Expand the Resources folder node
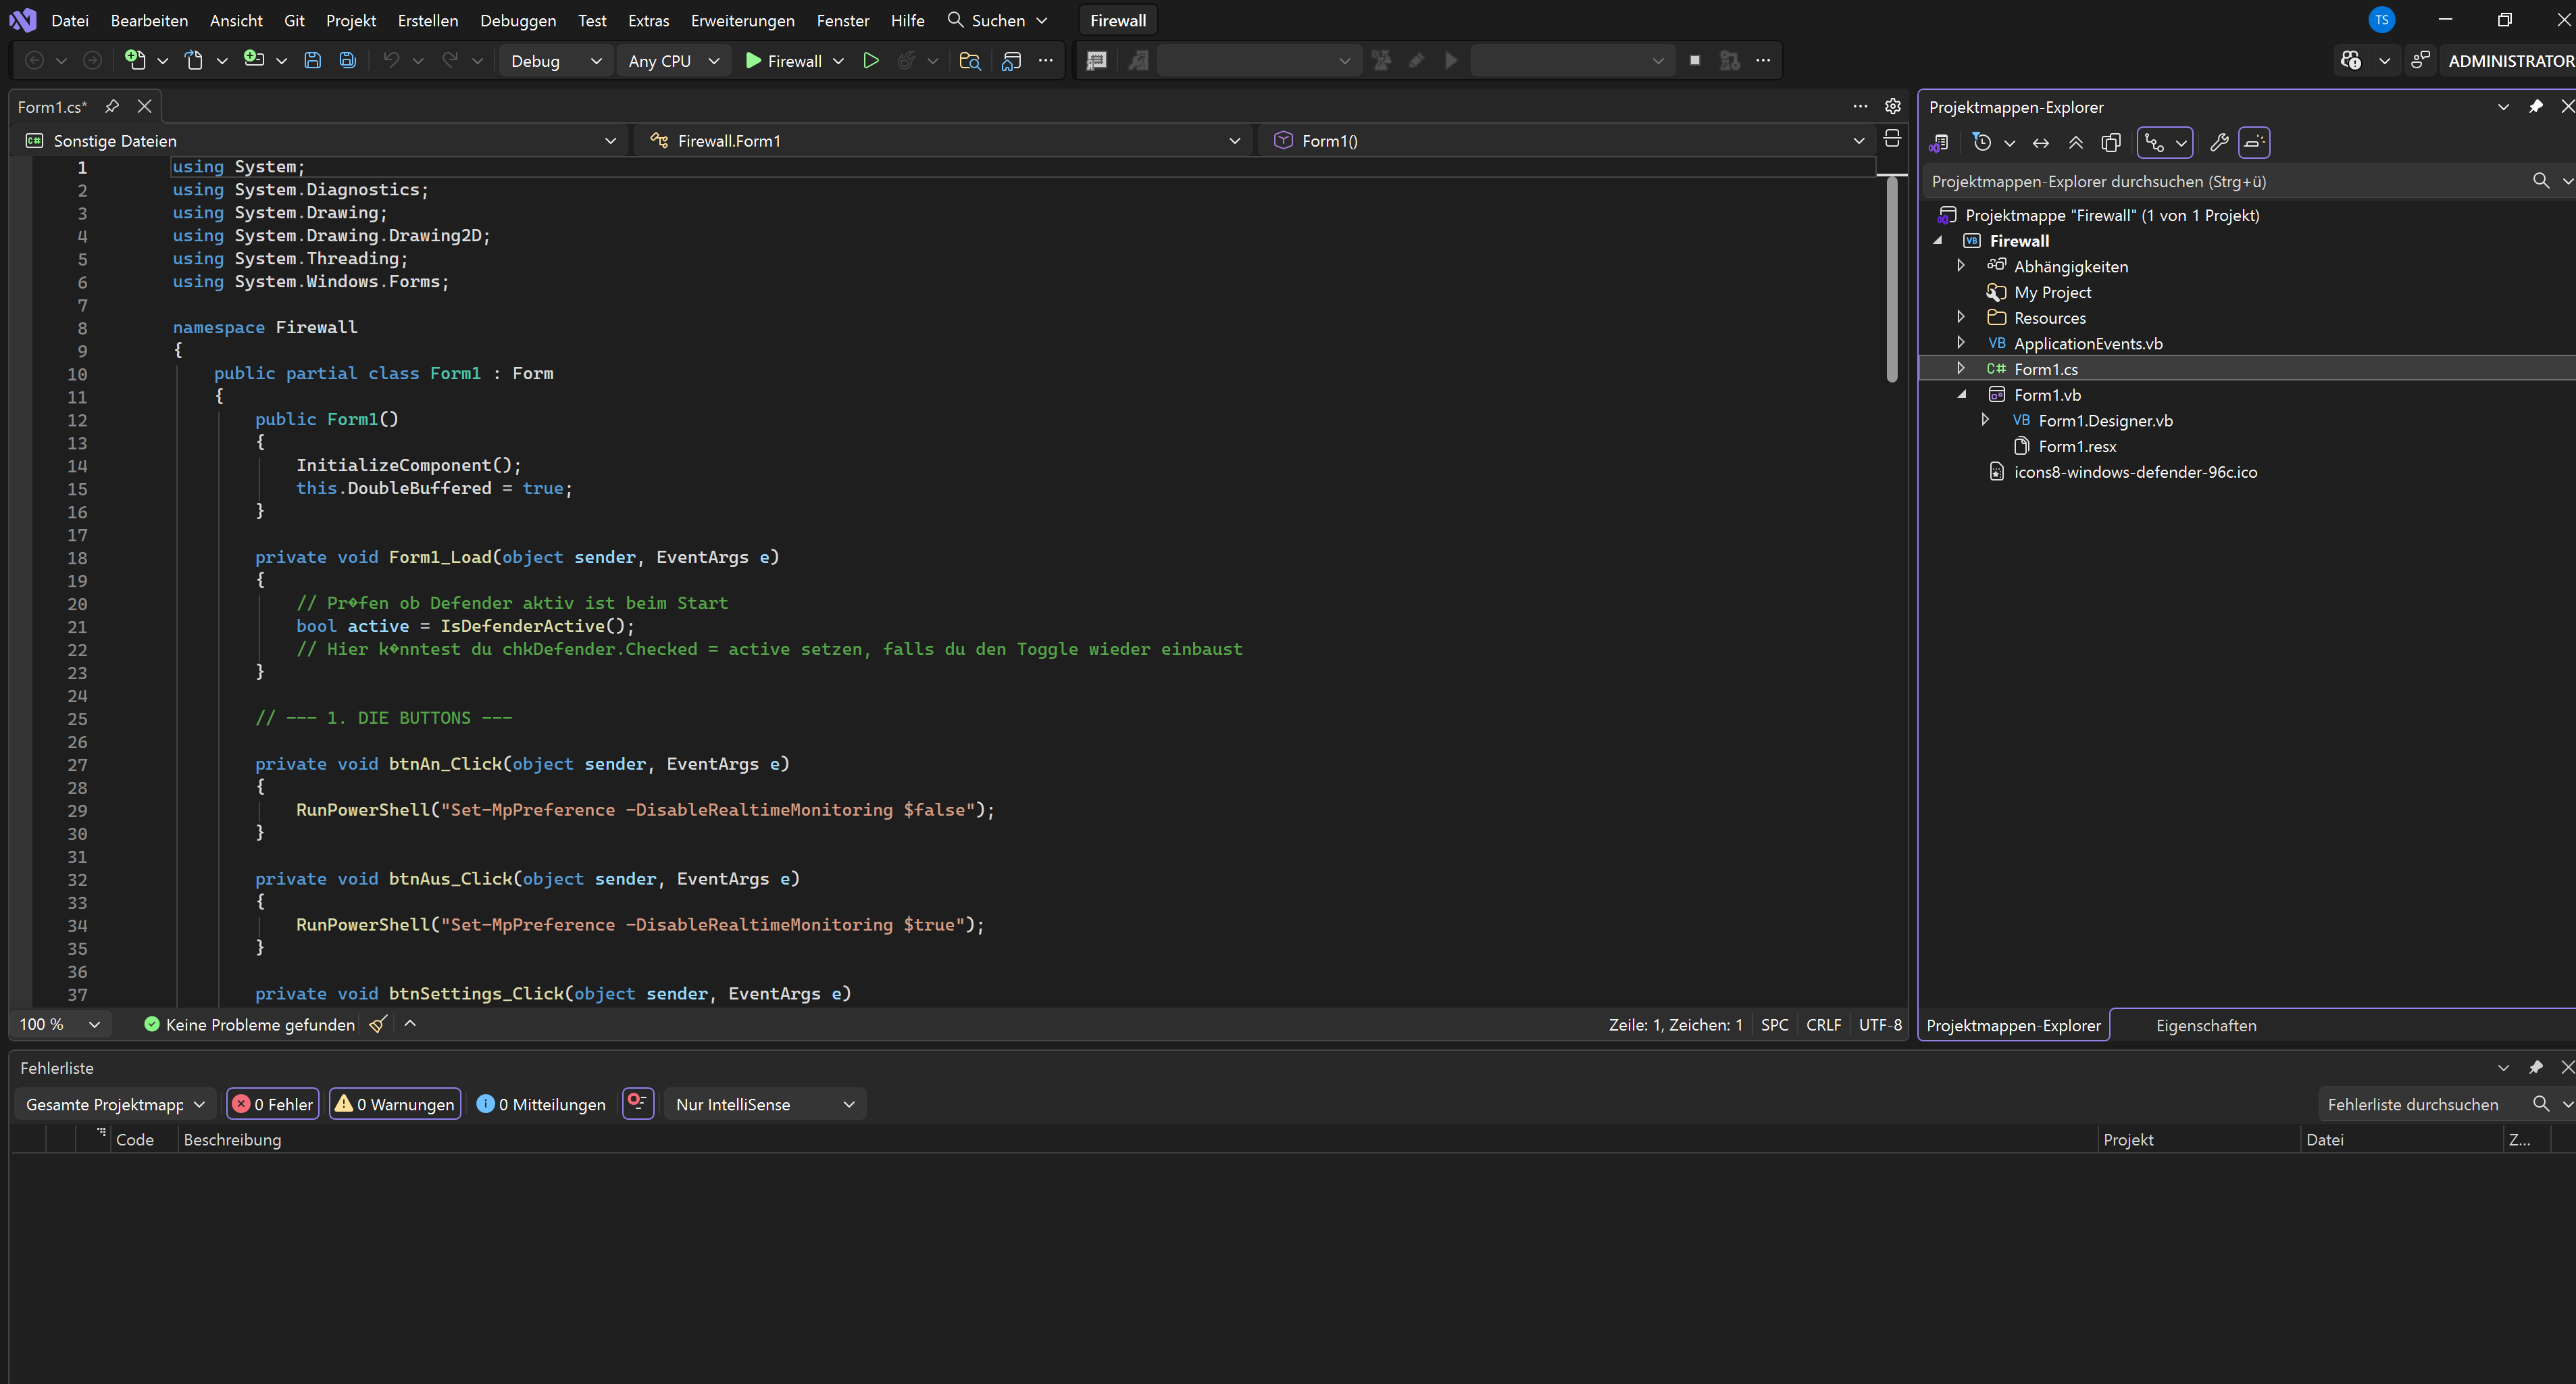Screen dimensions: 2576x1384 tap(1960, 317)
